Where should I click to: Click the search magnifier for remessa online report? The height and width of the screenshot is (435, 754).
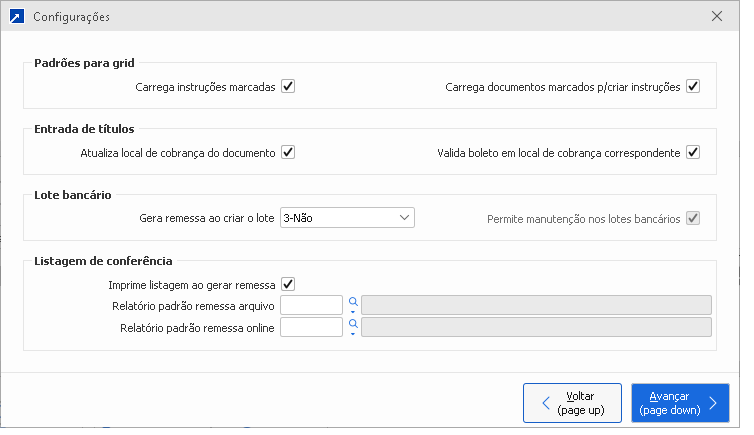(x=352, y=324)
